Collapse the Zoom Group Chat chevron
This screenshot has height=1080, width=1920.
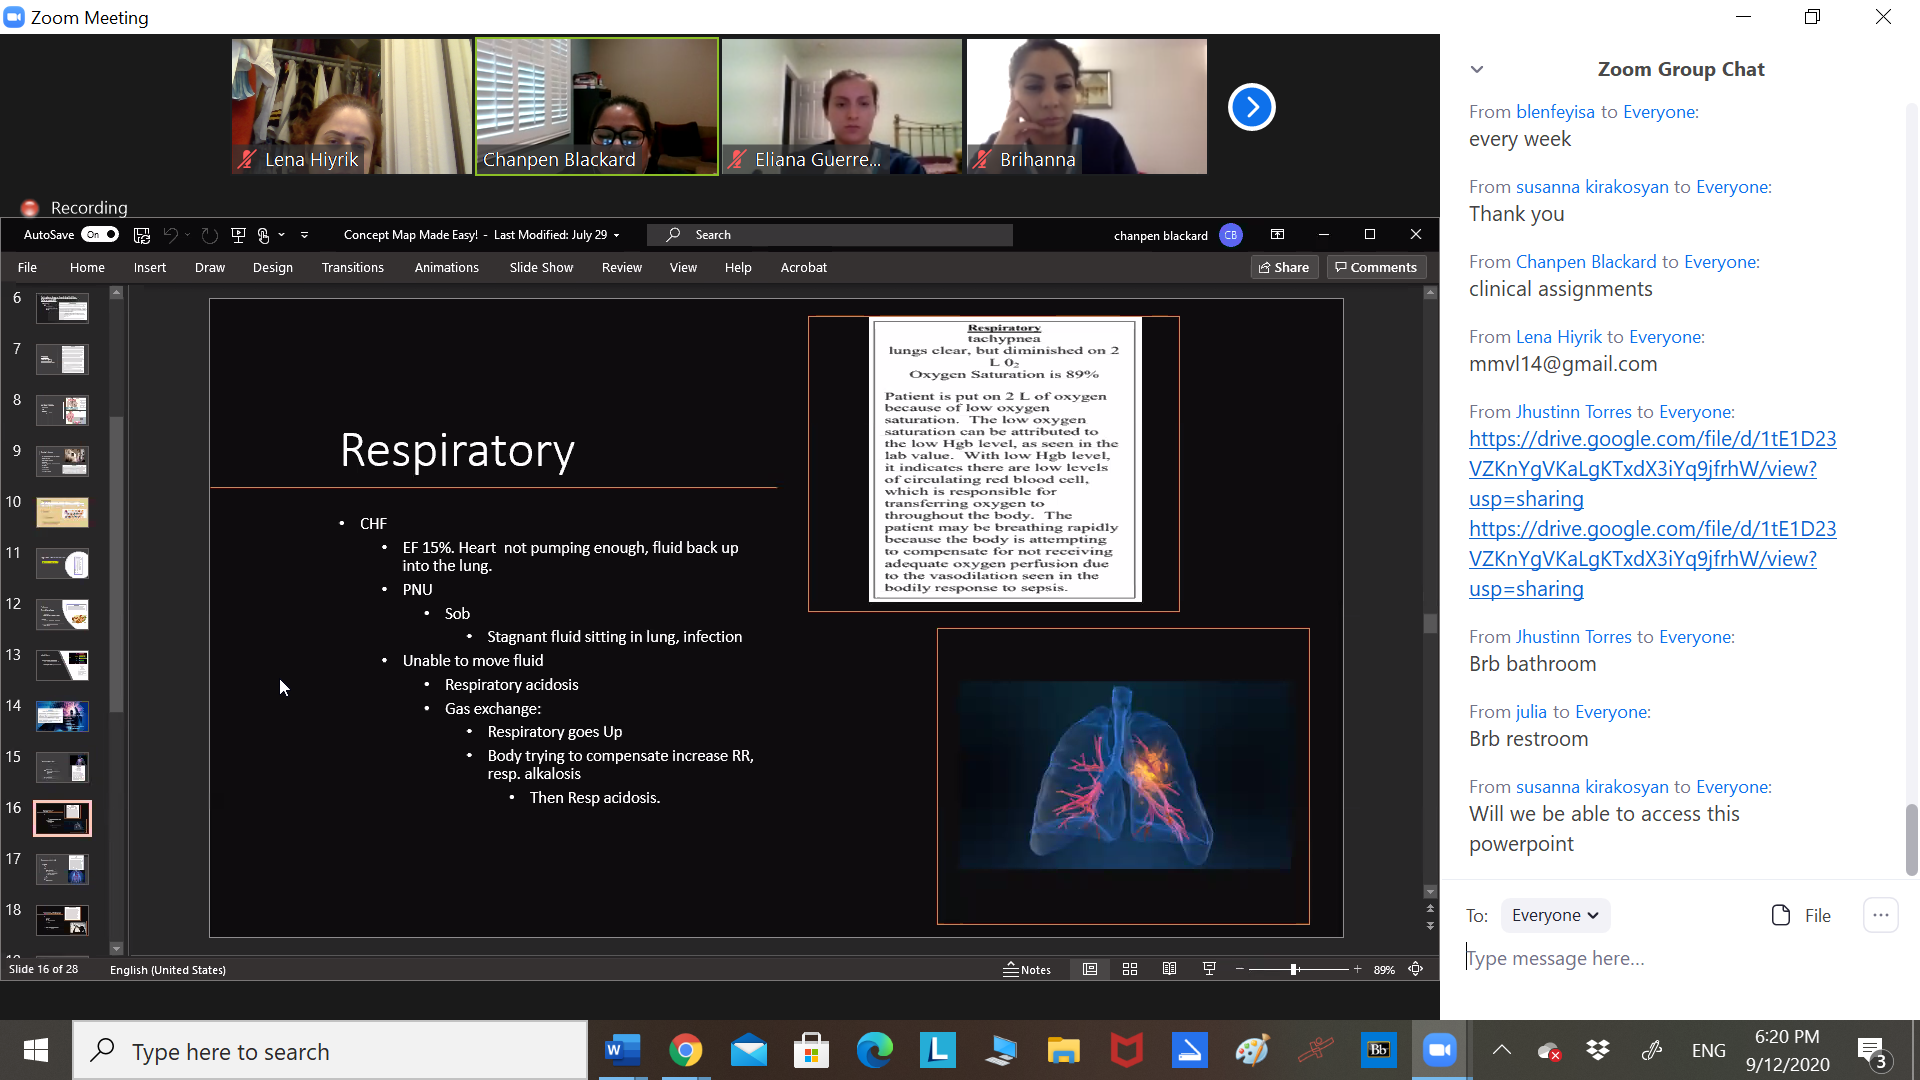(x=1477, y=69)
